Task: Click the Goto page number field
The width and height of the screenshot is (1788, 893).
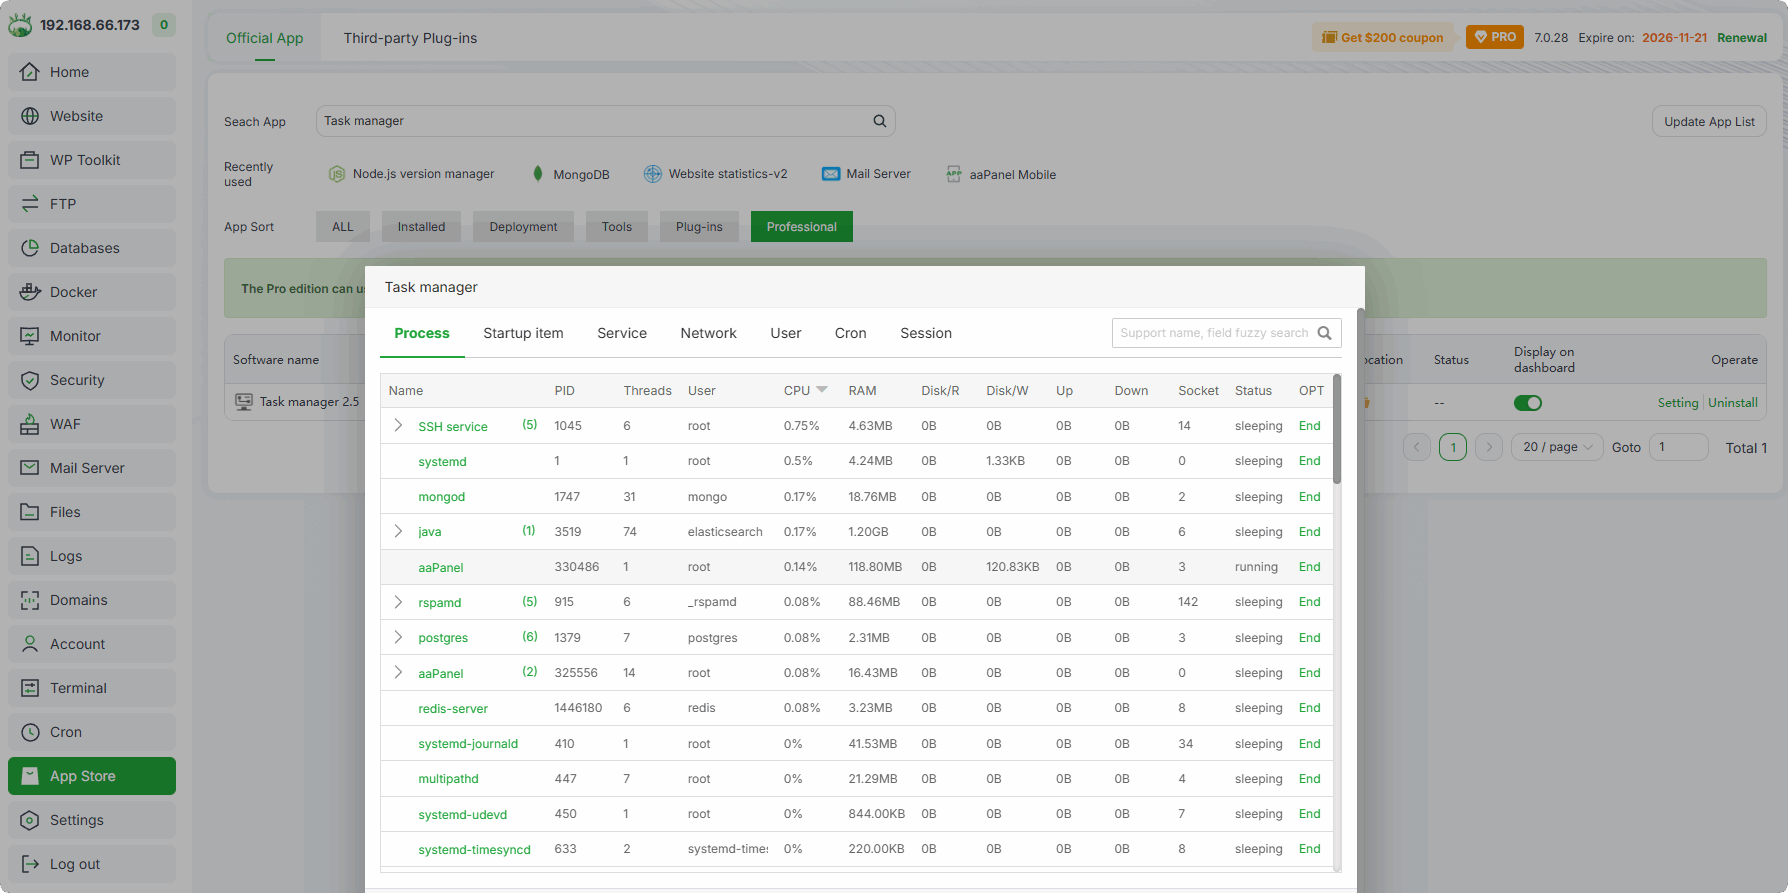Action: [1678, 447]
